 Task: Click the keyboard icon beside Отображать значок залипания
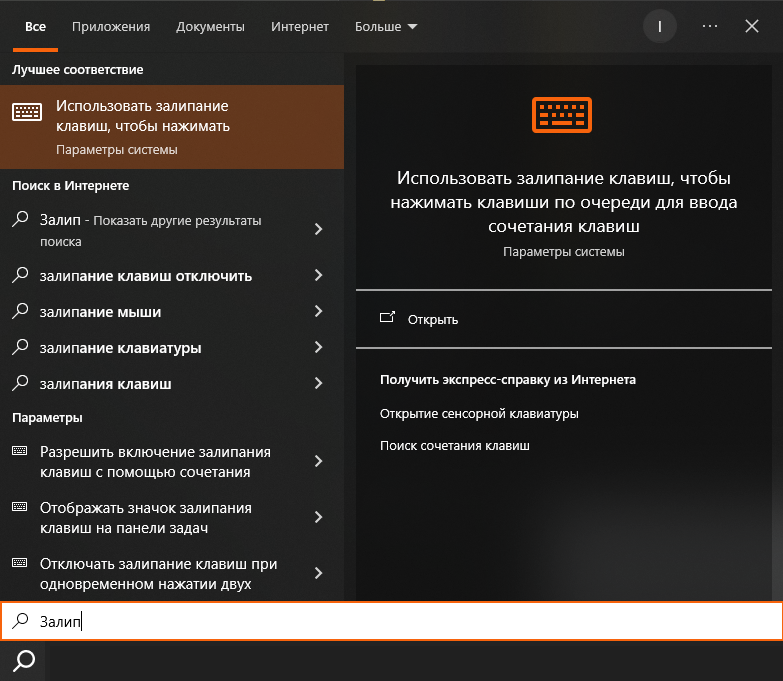21,507
